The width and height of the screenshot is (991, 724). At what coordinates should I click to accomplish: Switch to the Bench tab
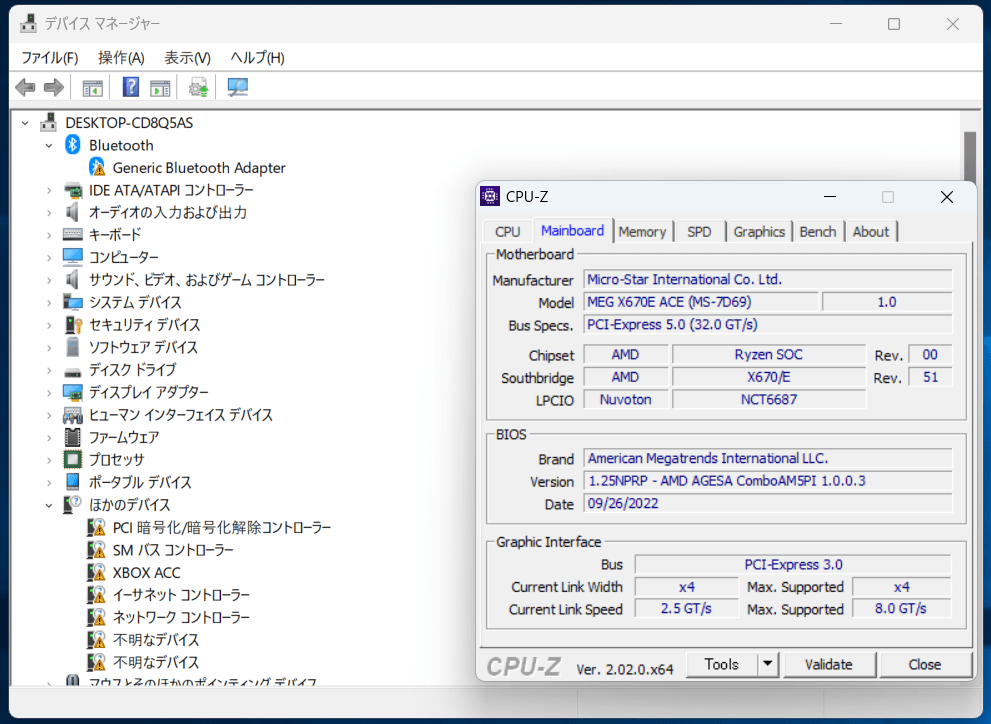pos(818,232)
